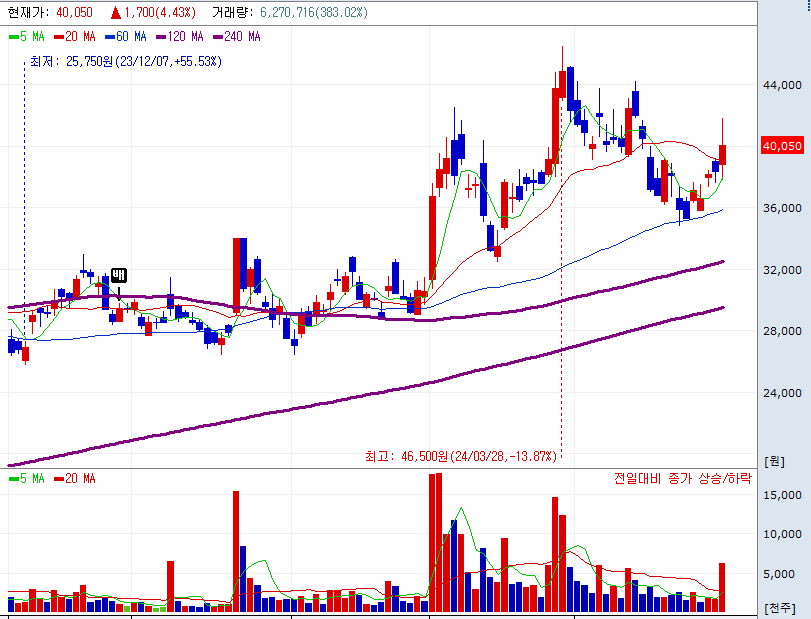Click the black 배 dividend marker icon
Screen dimensions: 811x619
(x=119, y=275)
